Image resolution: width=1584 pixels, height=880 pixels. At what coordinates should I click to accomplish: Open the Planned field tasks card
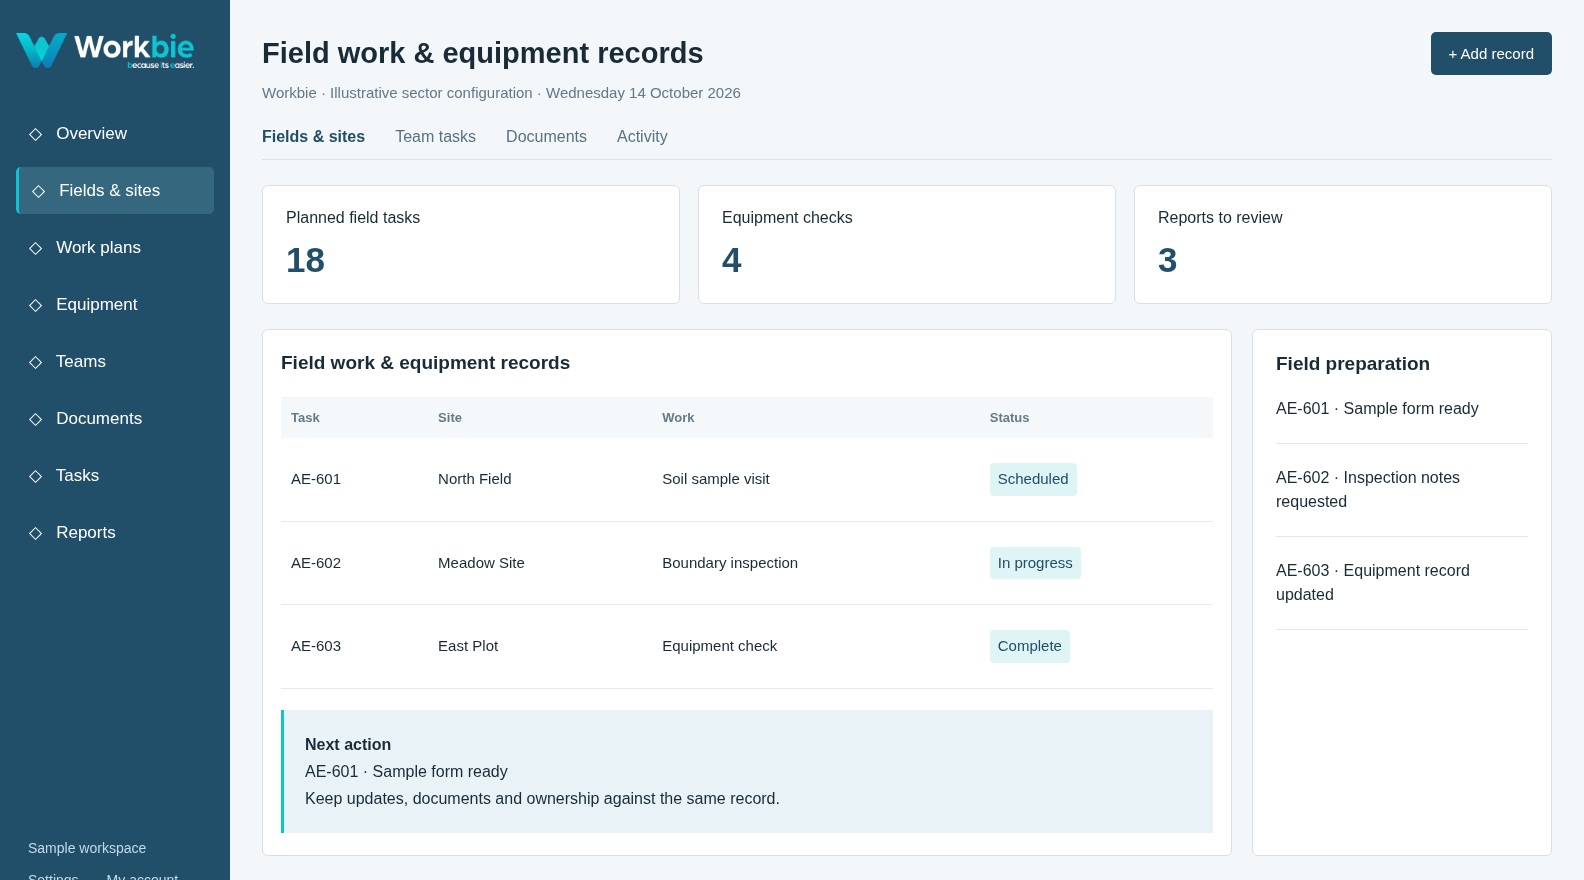471,244
